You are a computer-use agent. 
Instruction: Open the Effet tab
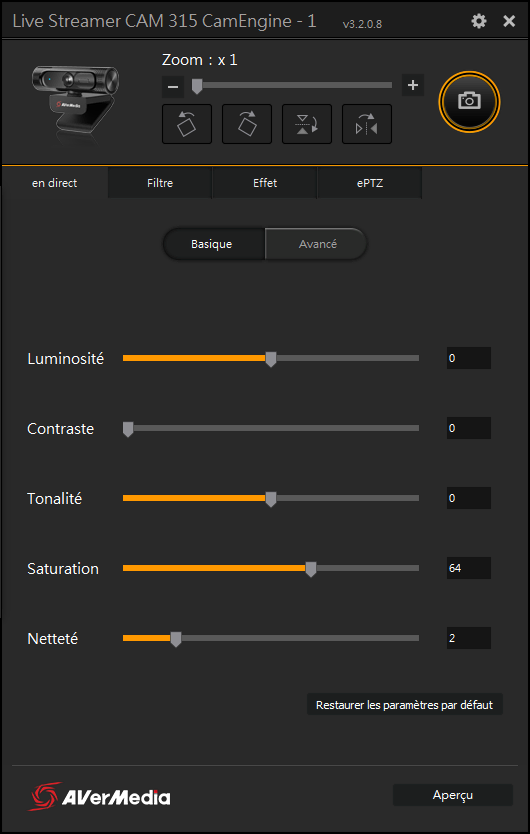tap(265, 183)
